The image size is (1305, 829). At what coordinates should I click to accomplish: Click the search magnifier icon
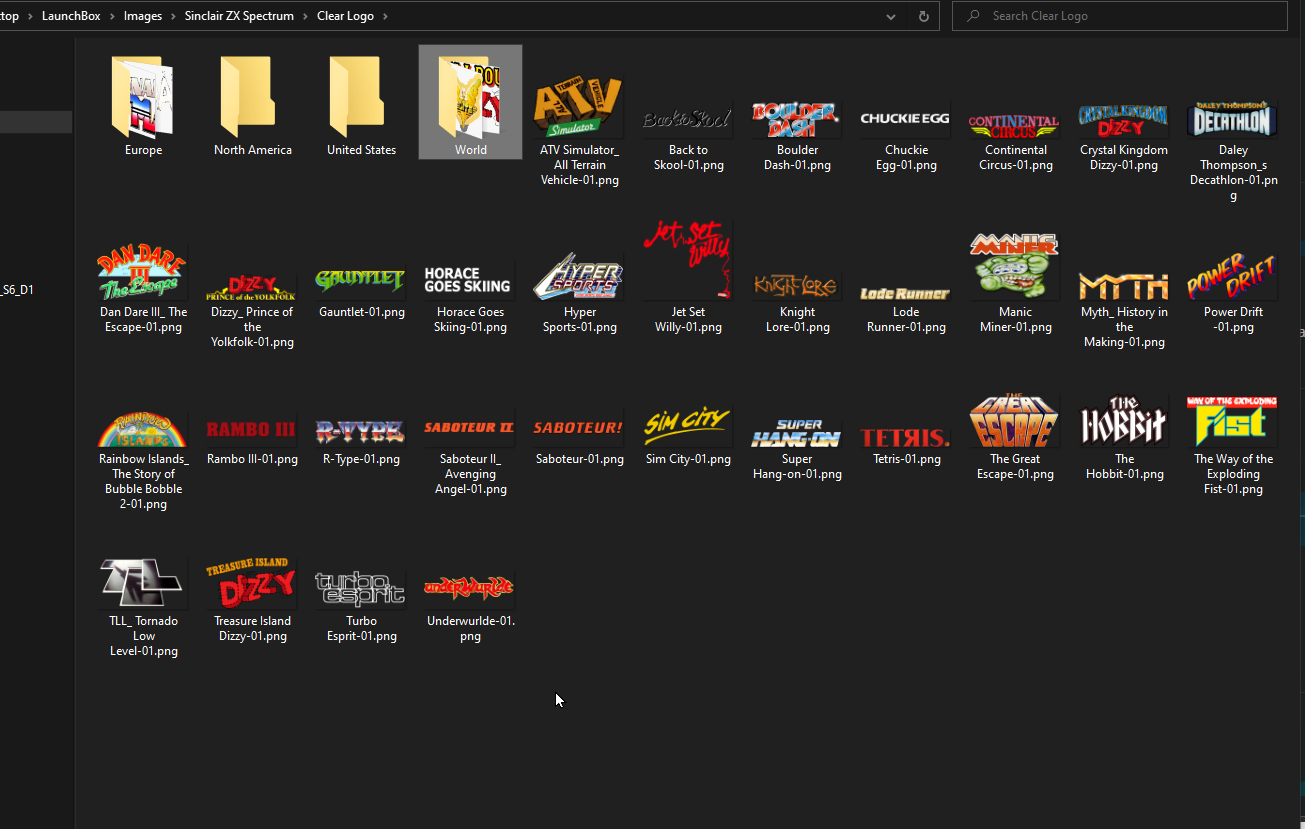(973, 16)
